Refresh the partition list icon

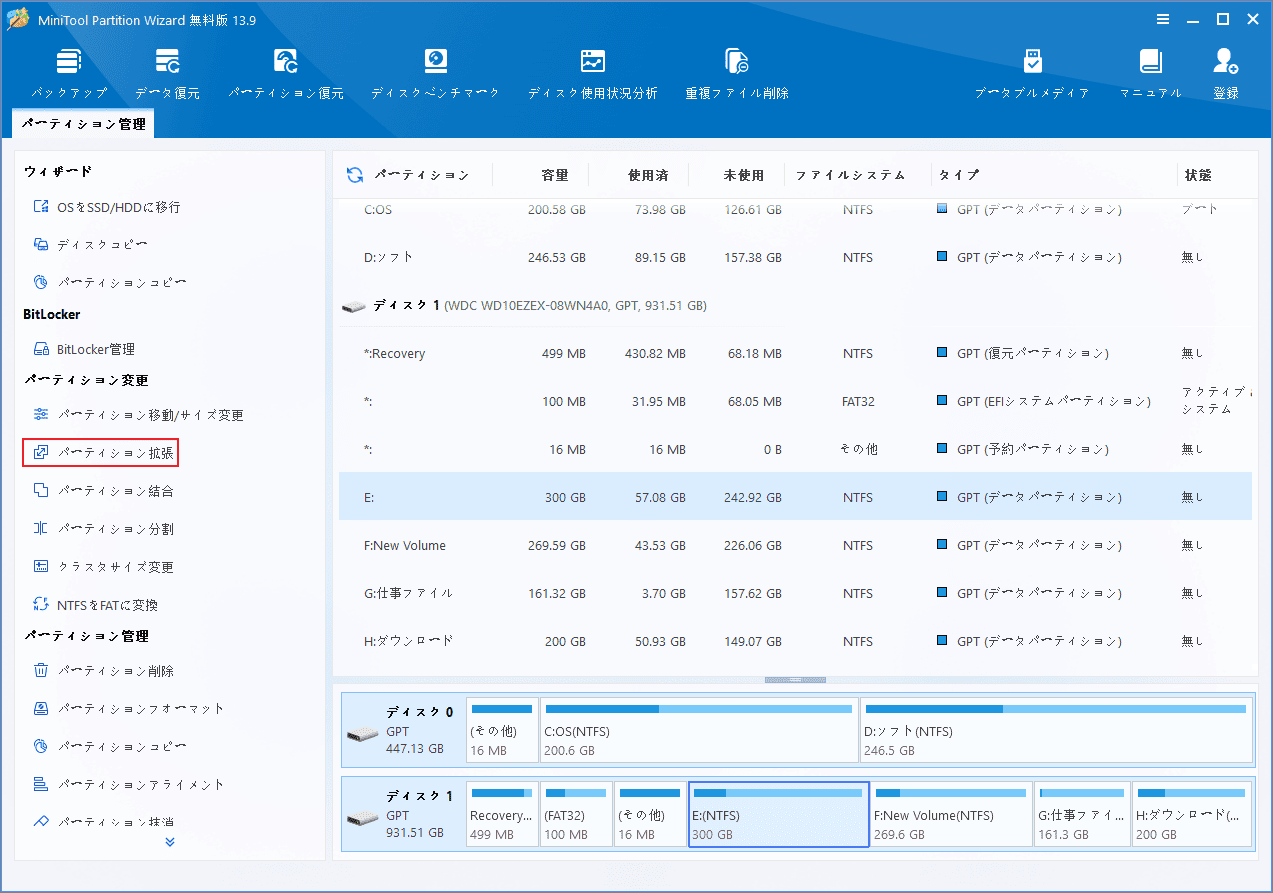click(x=355, y=175)
